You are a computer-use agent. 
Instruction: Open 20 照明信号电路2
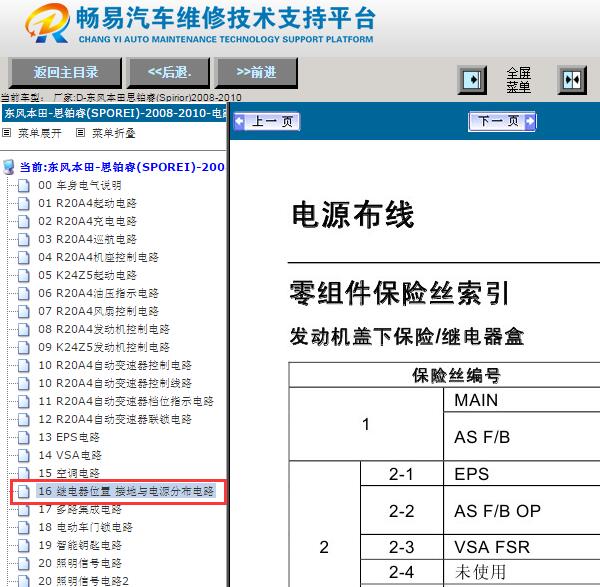pyautogui.click(x=83, y=581)
